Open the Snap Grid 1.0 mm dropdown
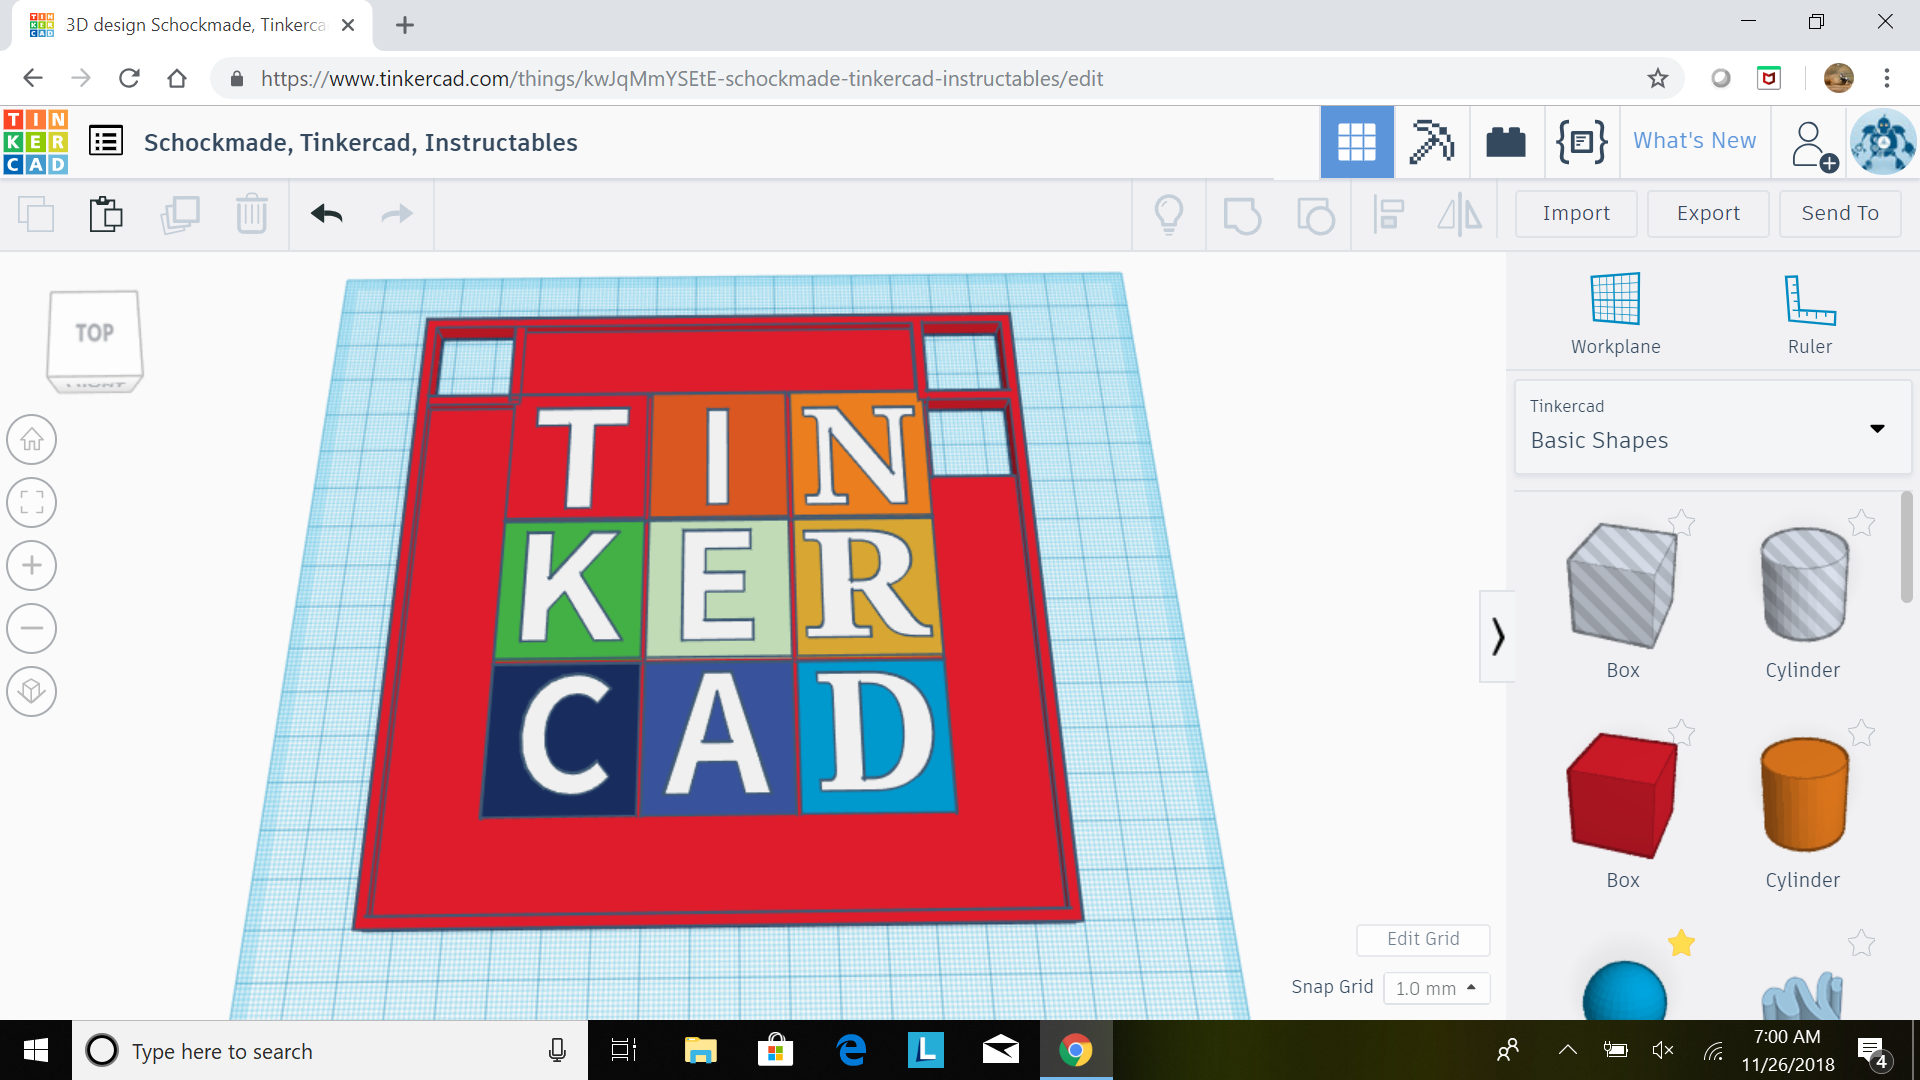 1436,988
